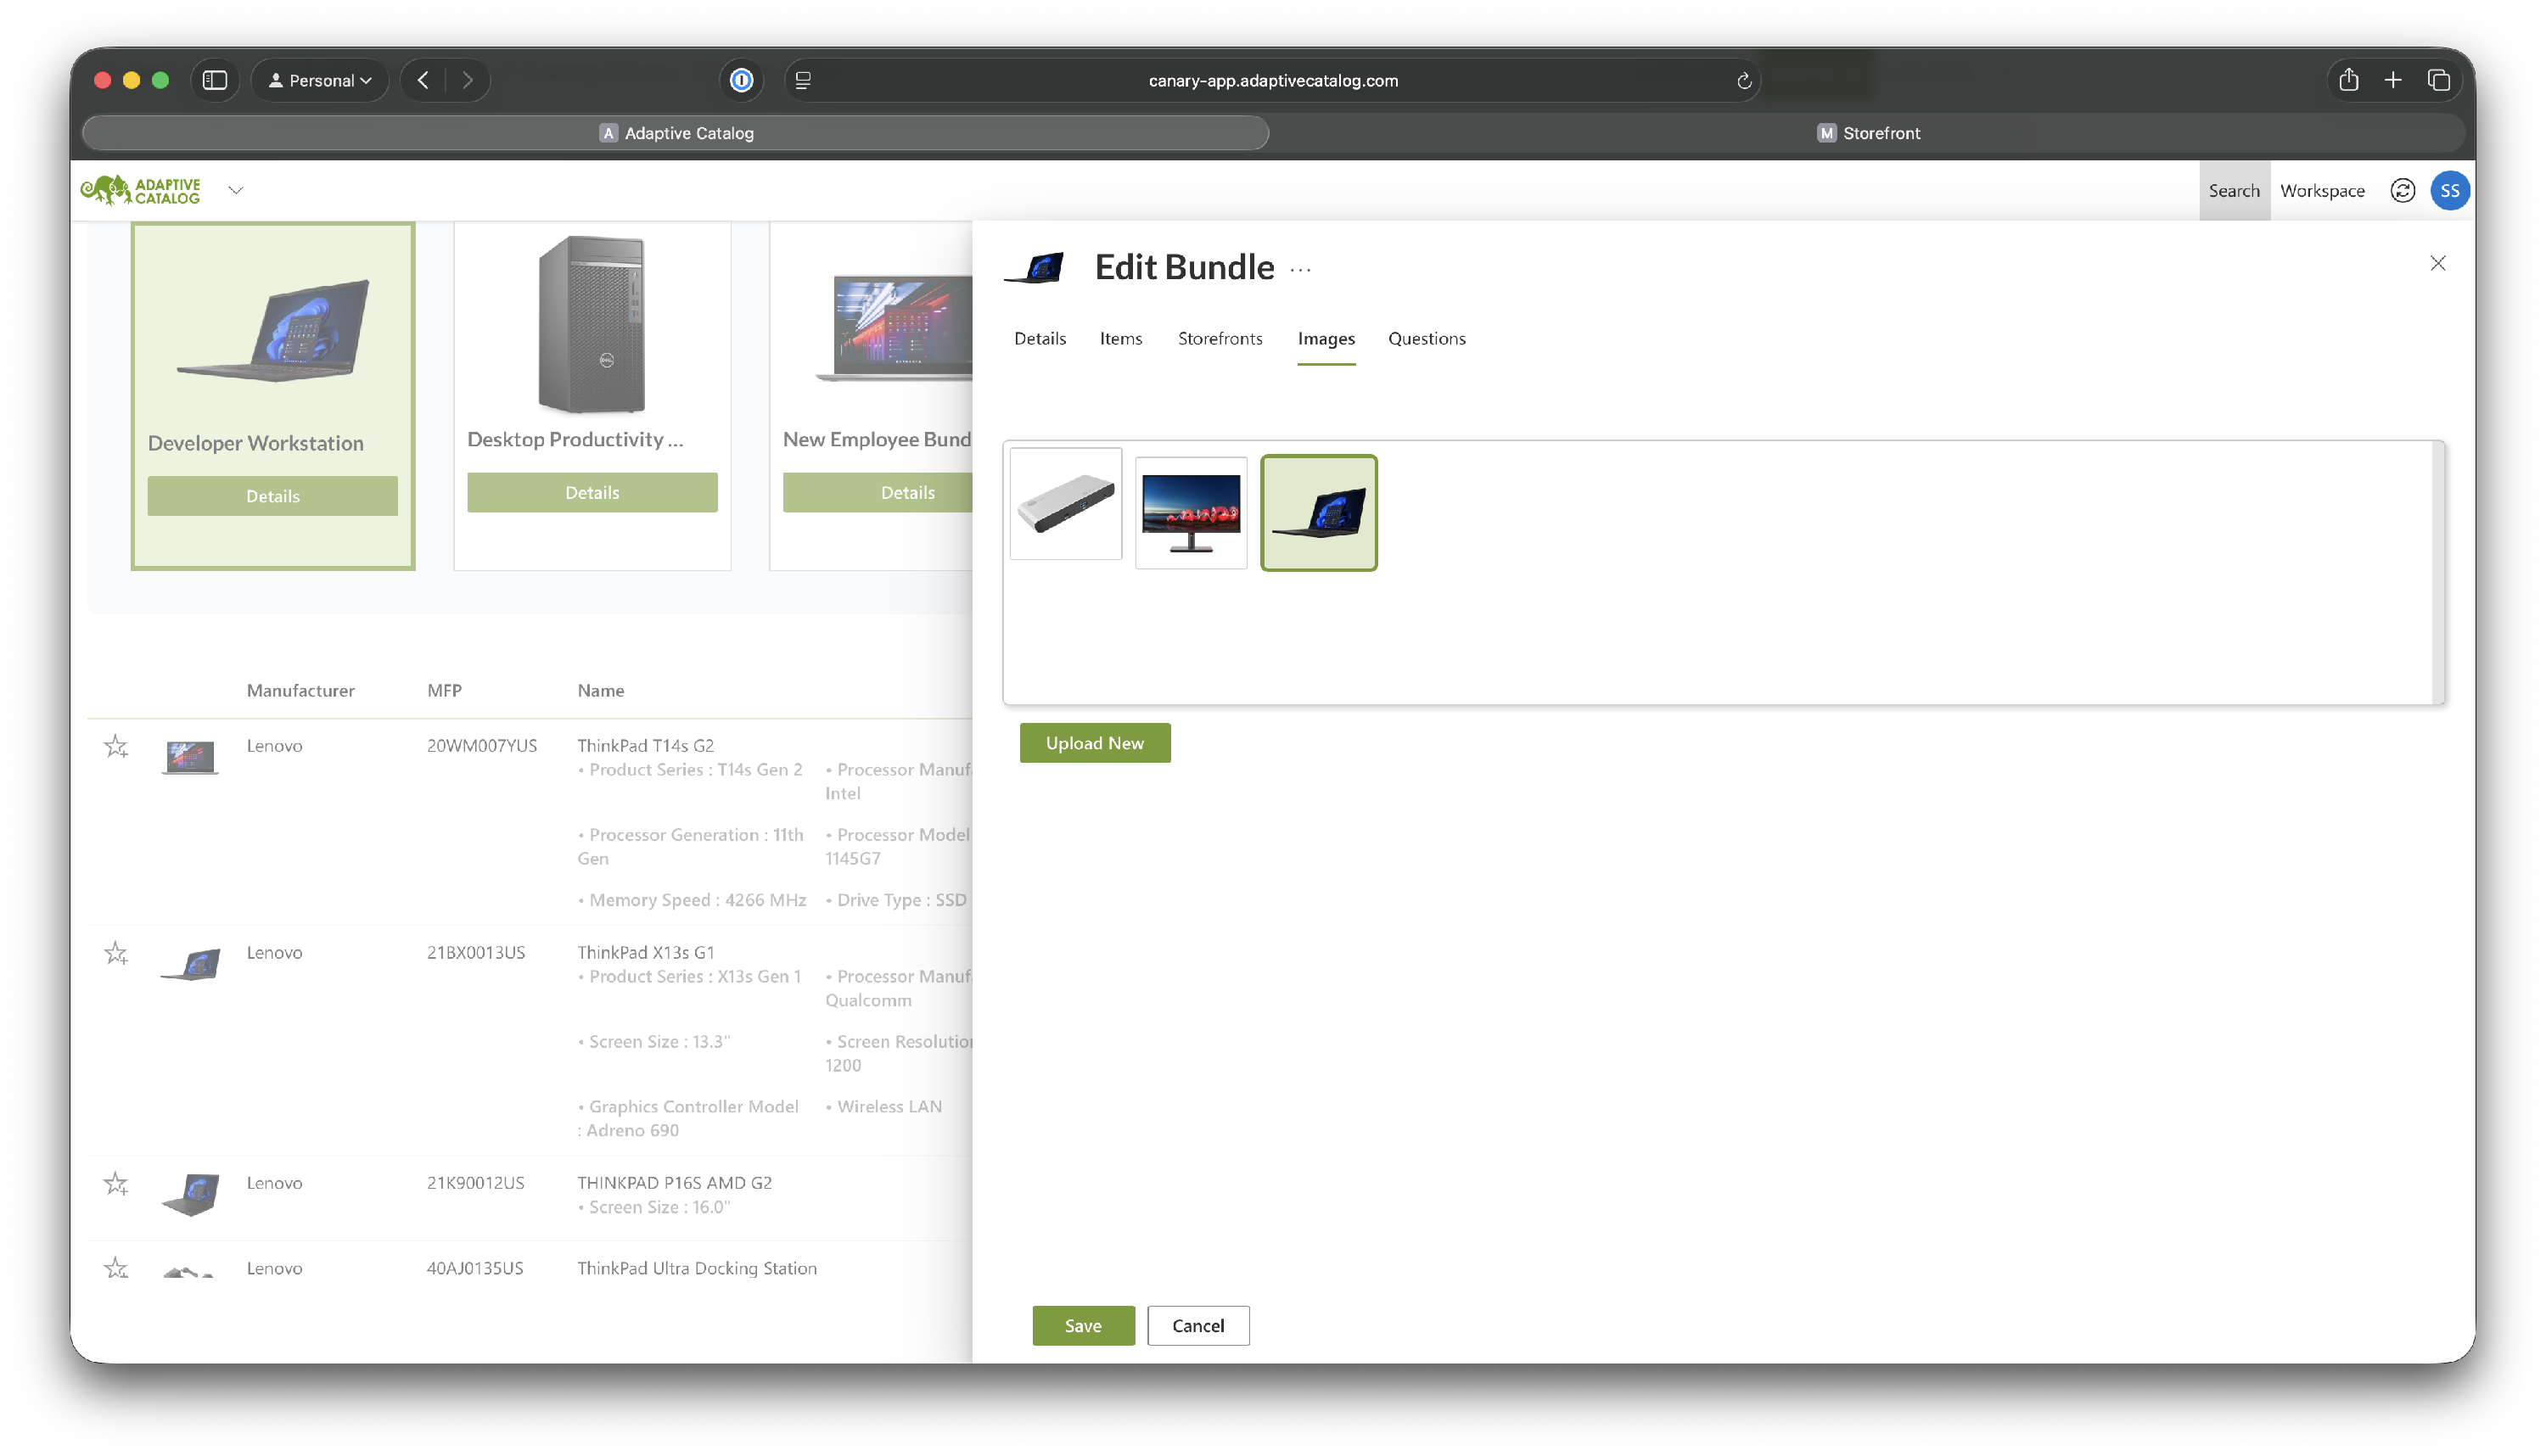2546x1456 pixels.
Task: Click the images panel vertical scrollbar
Action: pyautogui.click(x=2437, y=572)
